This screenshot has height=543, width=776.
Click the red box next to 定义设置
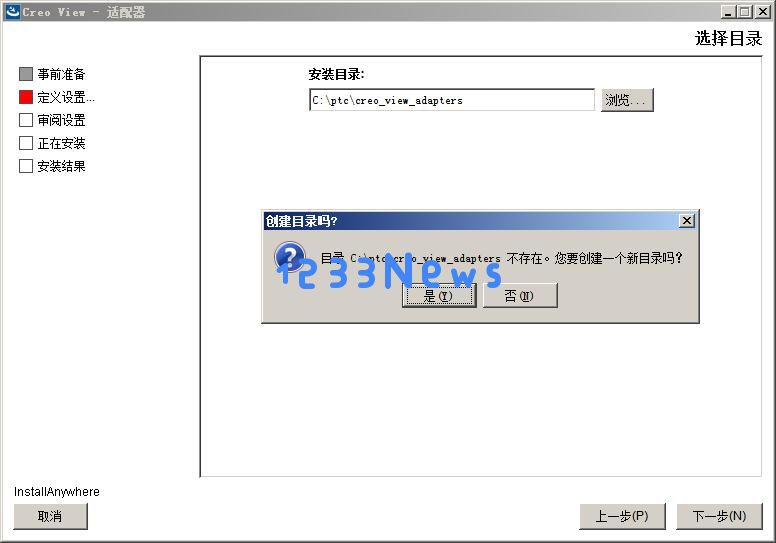pos(26,97)
